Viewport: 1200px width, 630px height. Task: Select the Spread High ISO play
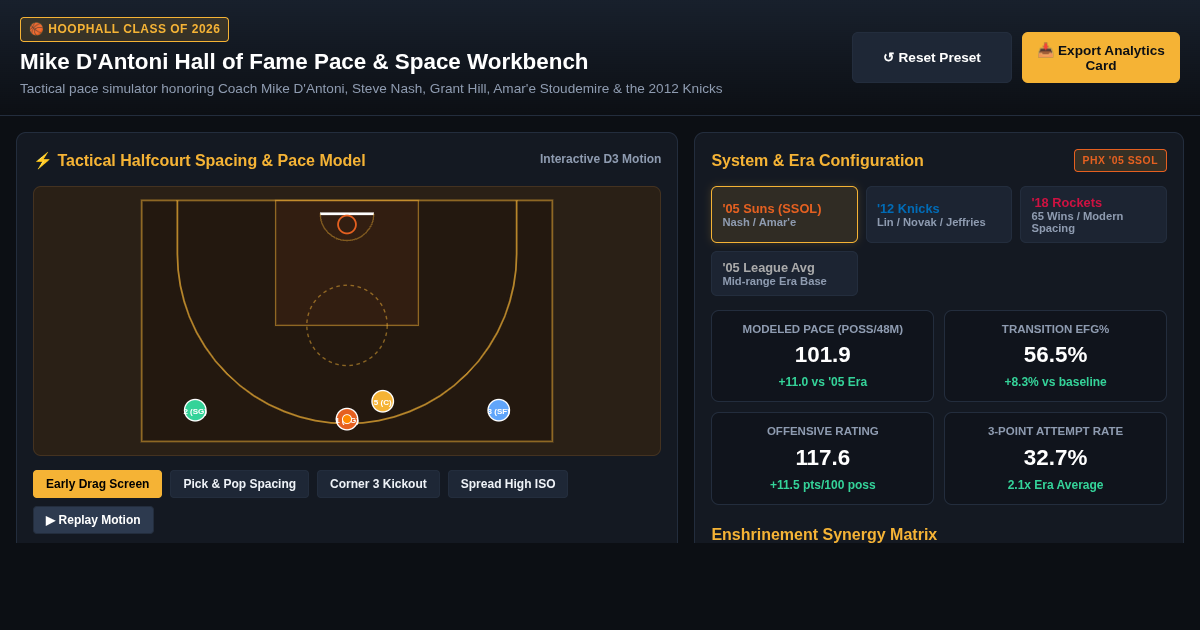tap(508, 484)
